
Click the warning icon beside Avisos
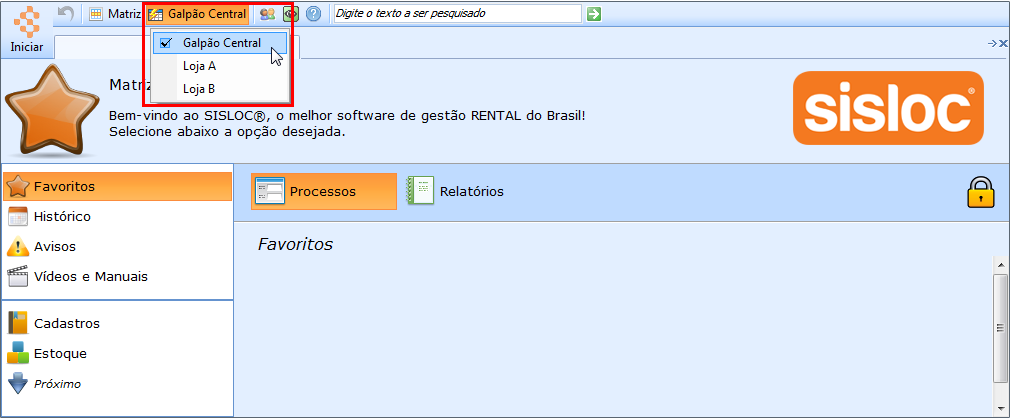(x=18, y=247)
